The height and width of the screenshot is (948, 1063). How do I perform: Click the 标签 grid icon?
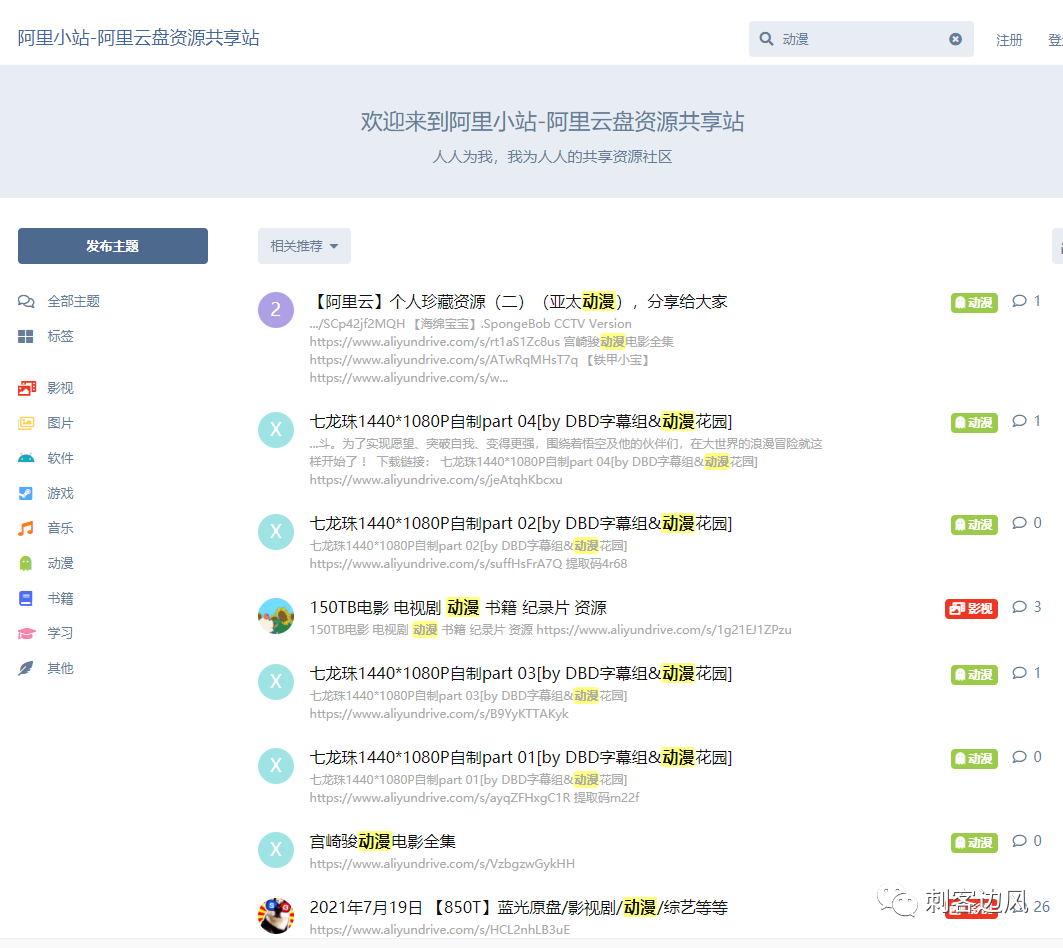(x=26, y=336)
